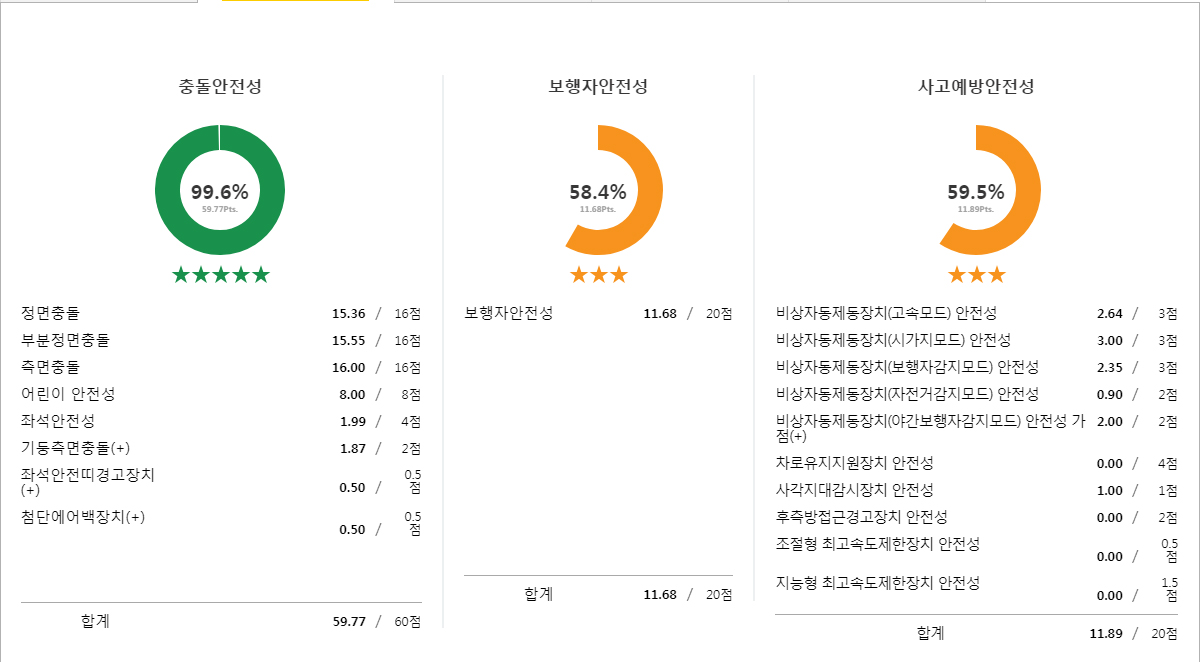1202x662 pixels.
Task: Click the 99.6% progress ring indicator
Action: coord(219,189)
